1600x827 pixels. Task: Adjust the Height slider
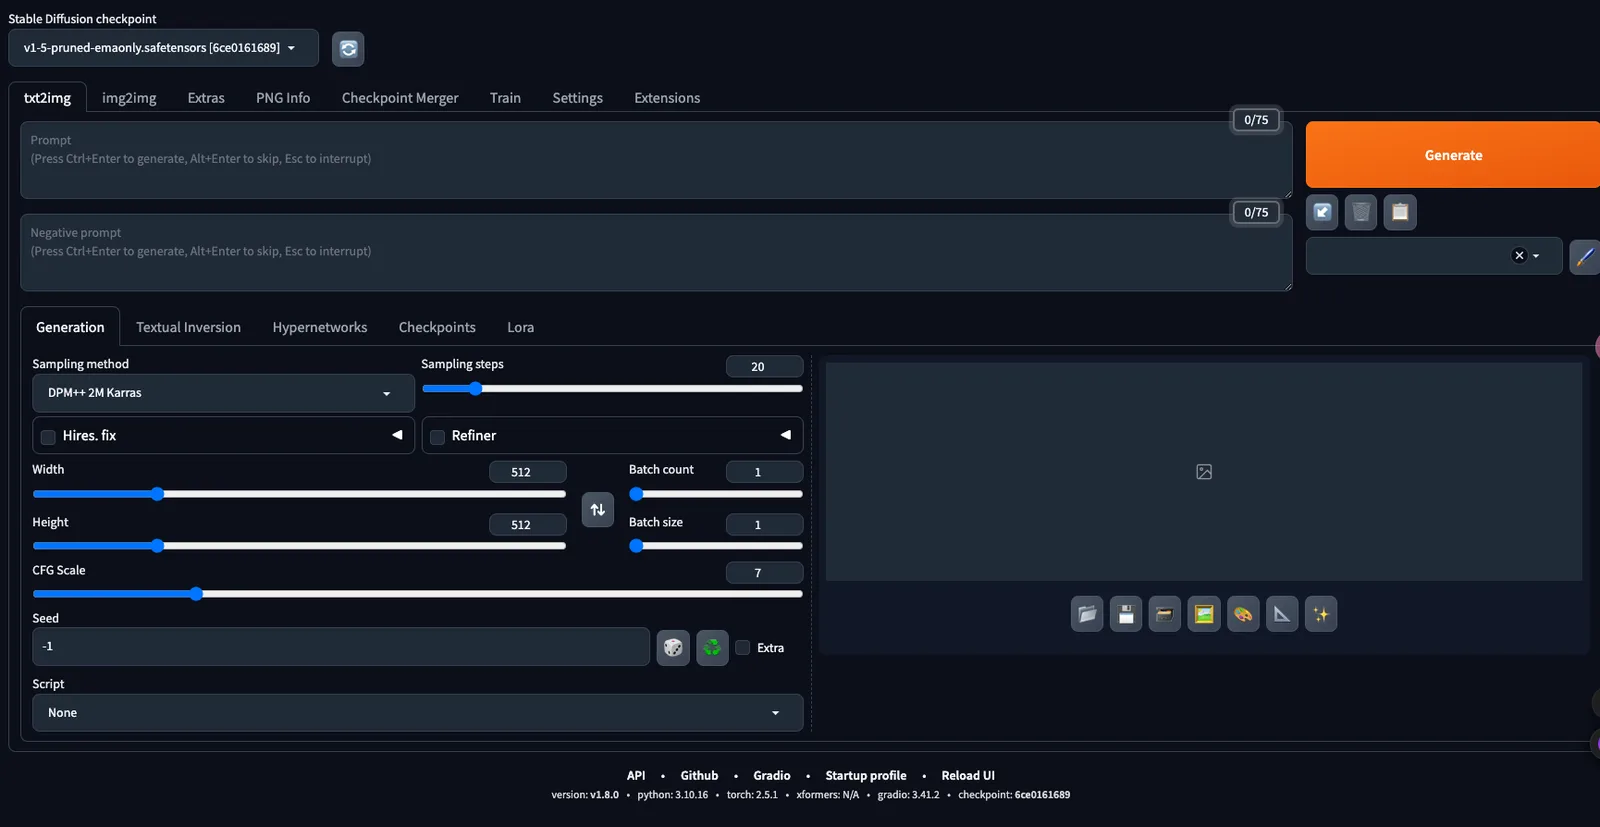[x=299, y=546]
